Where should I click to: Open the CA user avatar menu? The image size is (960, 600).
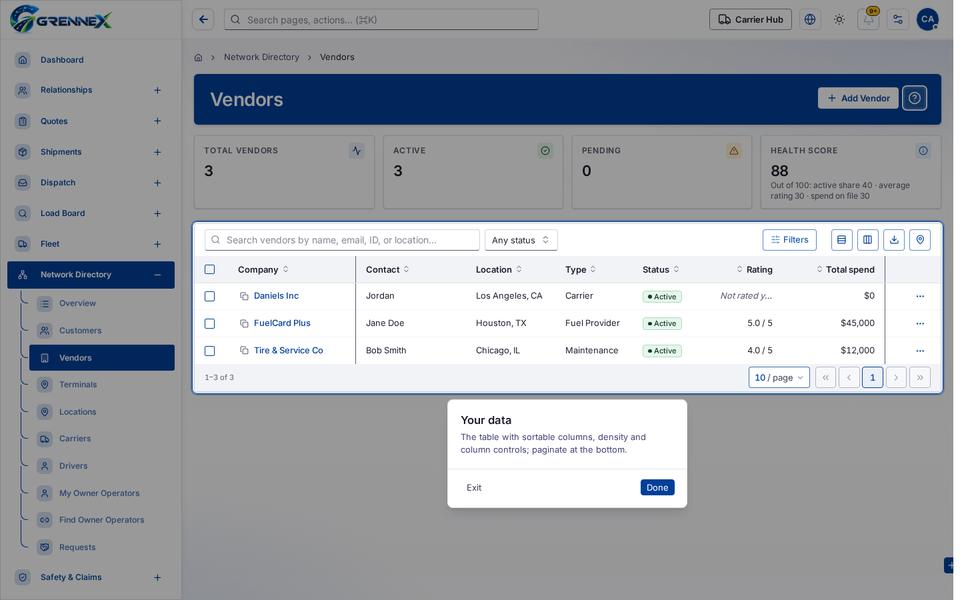tap(928, 20)
